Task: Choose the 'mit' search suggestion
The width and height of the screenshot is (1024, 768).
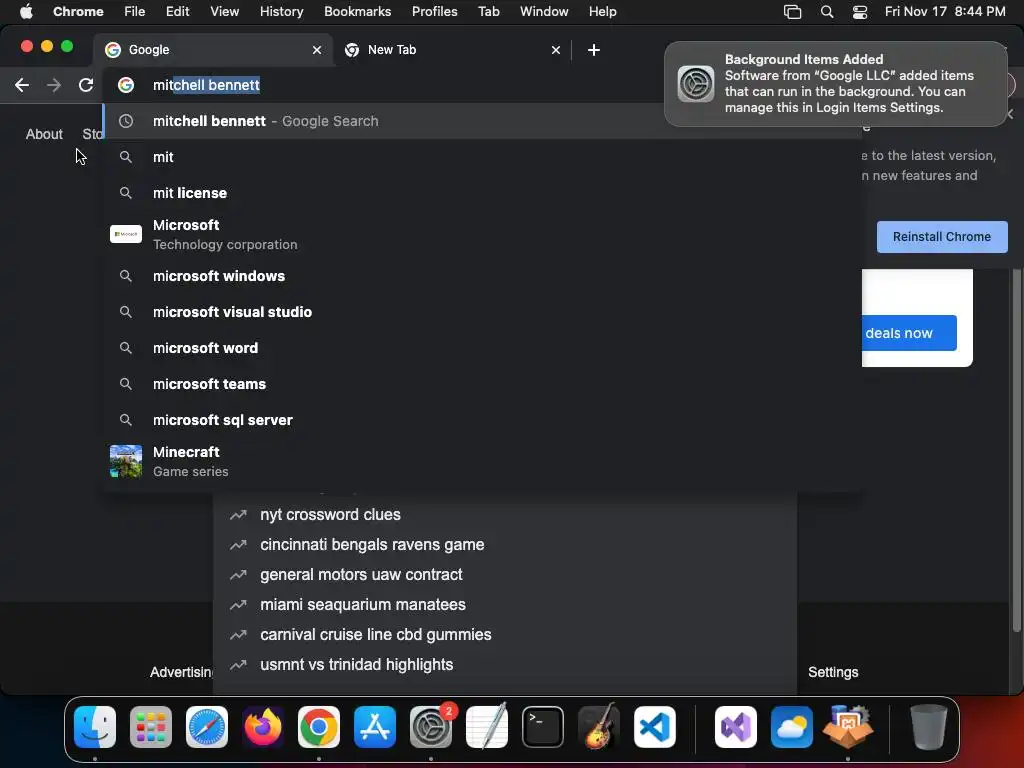Action: [x=482, y=157]
